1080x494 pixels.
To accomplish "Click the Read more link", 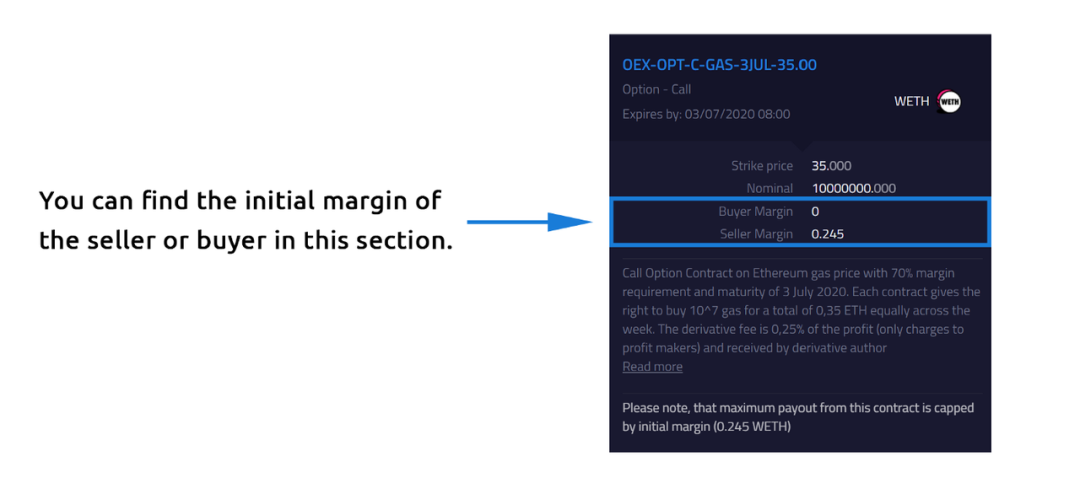I will 652,367.
